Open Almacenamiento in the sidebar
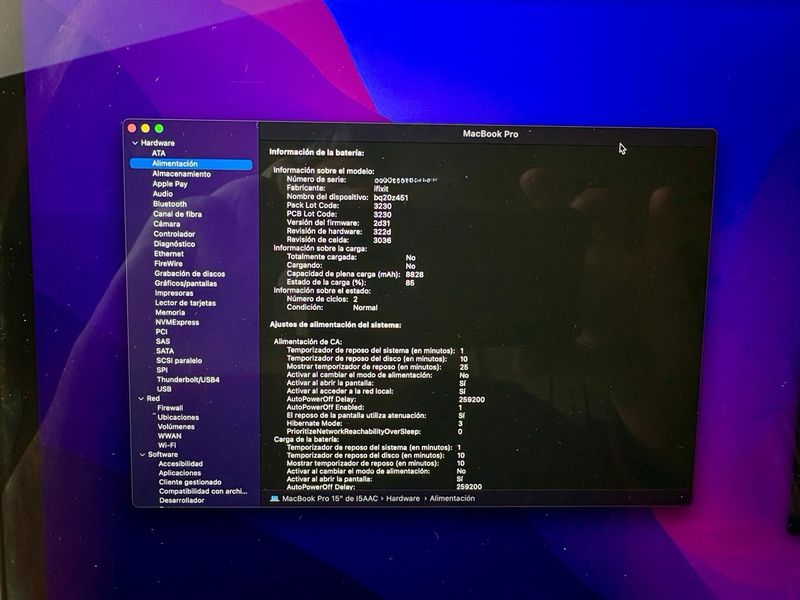 click(181, 174)
